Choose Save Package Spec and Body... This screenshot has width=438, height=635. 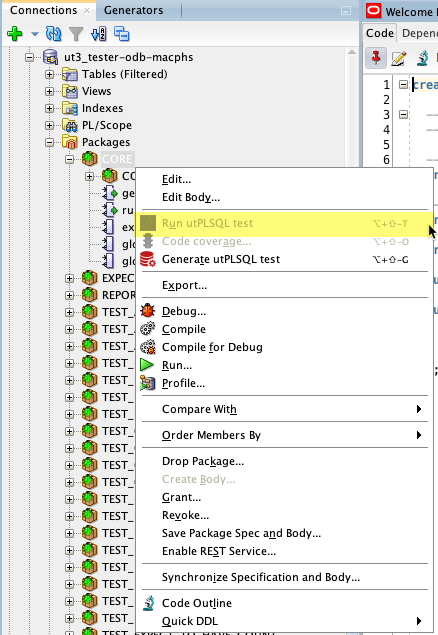(285, 533)
